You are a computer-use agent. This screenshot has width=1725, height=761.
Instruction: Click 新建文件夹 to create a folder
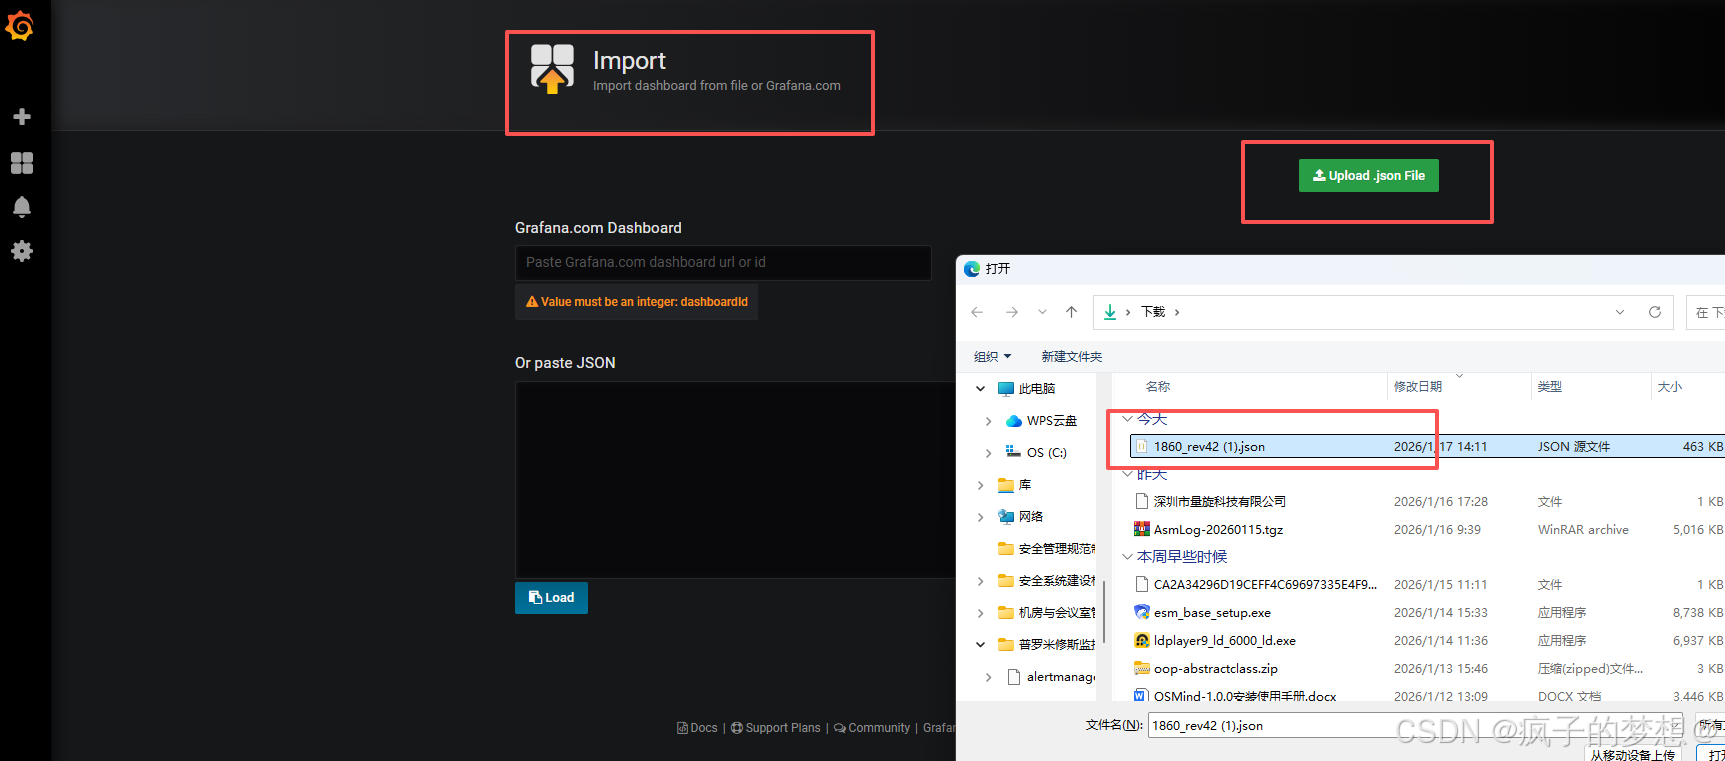1071,356
